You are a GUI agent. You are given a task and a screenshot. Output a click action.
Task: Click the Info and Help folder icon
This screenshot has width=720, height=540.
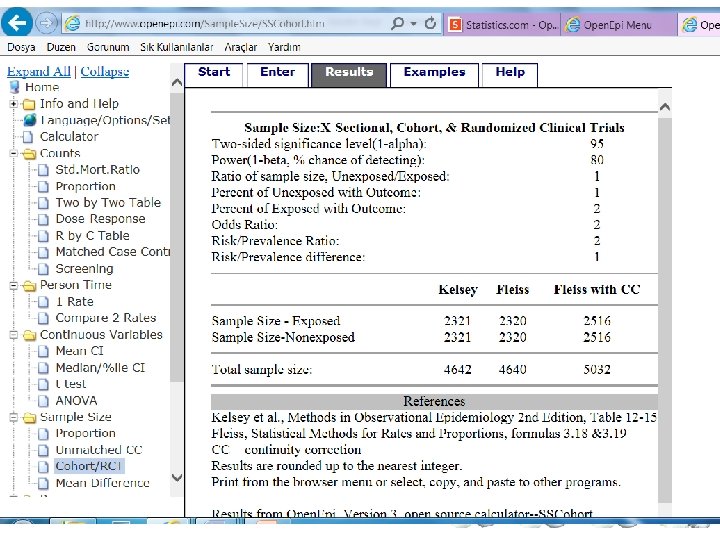click(x=29, y=104)
